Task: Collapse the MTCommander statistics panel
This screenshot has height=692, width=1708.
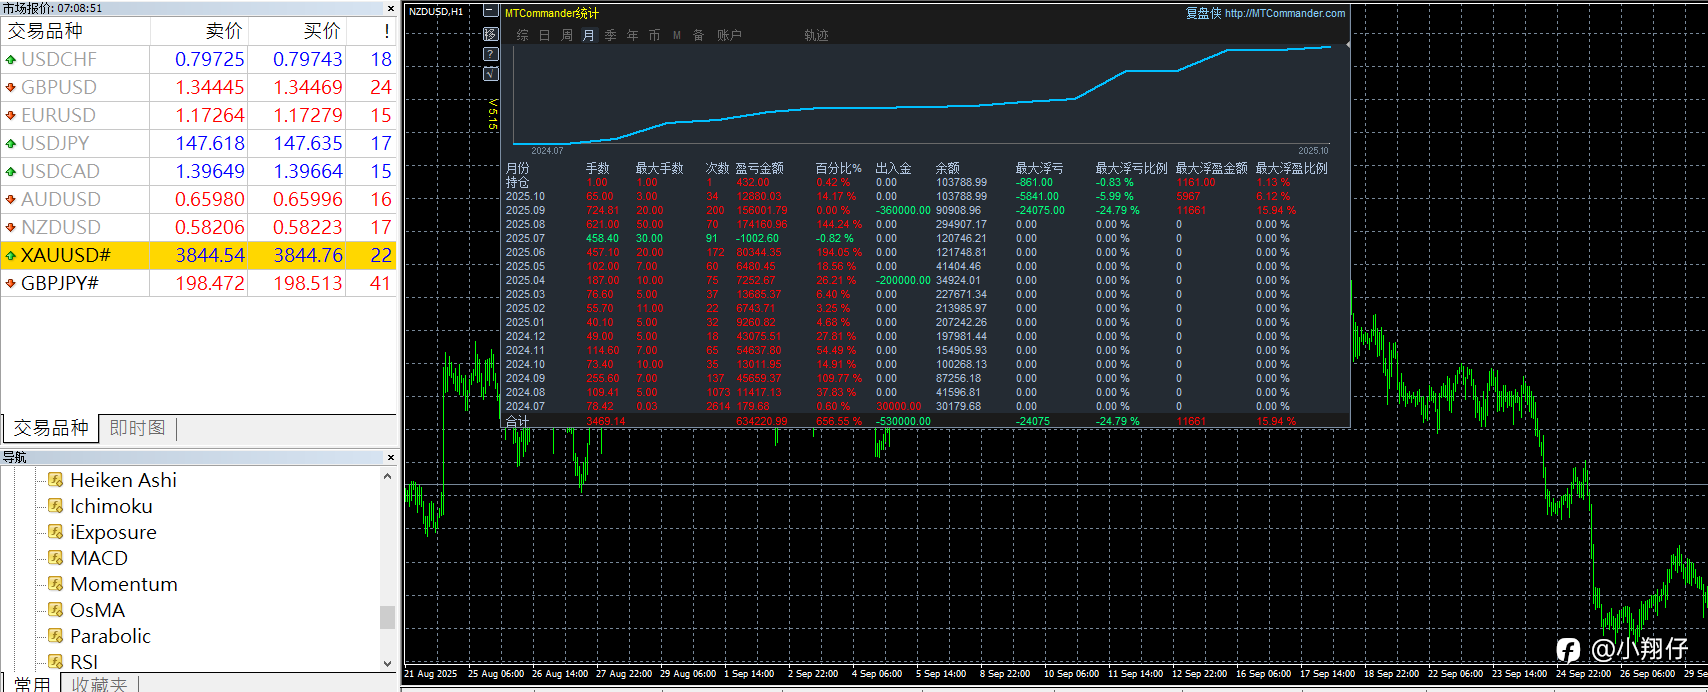Action: point(490,13)
